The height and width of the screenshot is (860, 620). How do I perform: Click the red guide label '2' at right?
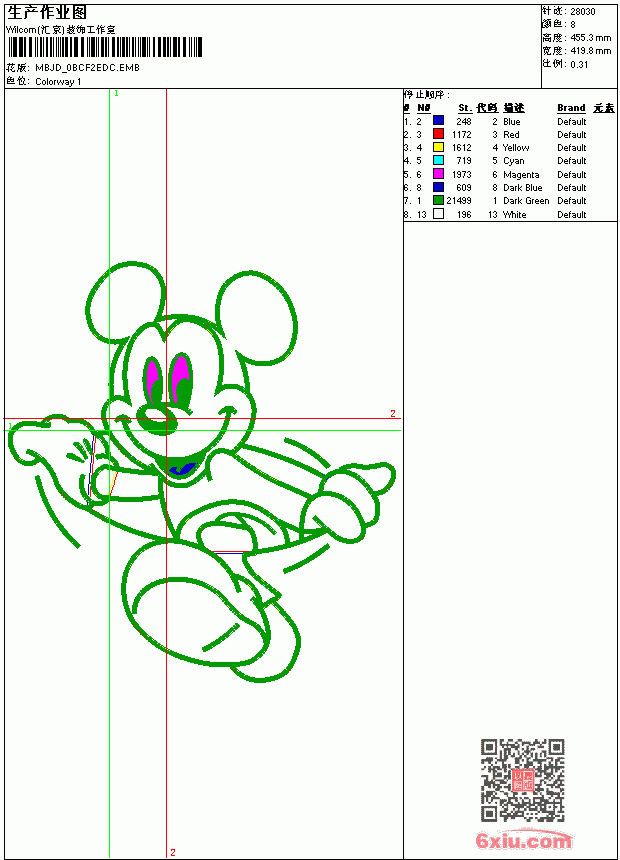pyautogui.click(x=393, y=413)
